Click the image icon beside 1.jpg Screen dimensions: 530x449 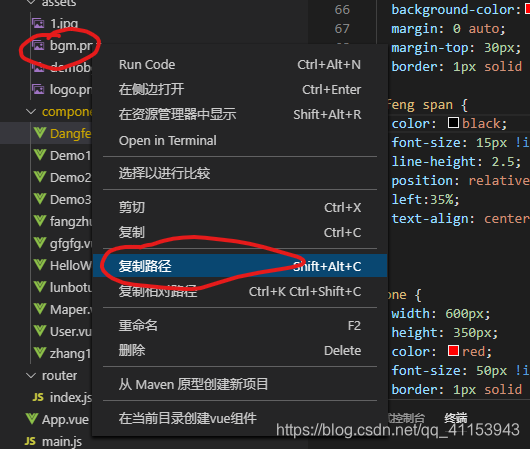tap(38, 23)
